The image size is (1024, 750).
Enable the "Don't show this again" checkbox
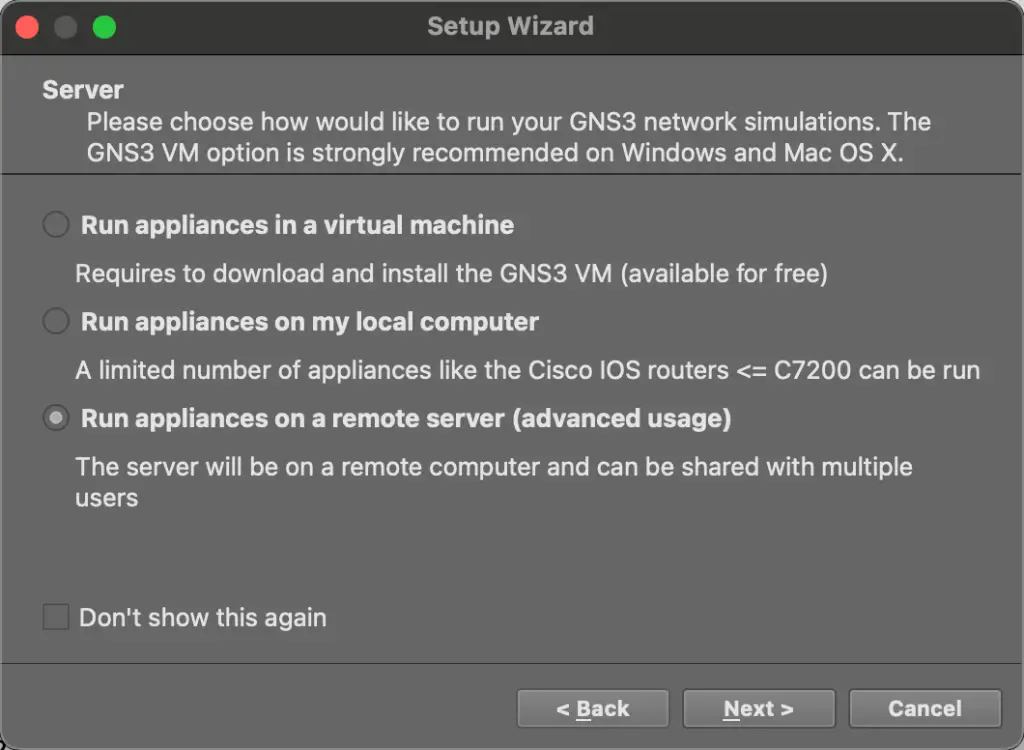55,616
